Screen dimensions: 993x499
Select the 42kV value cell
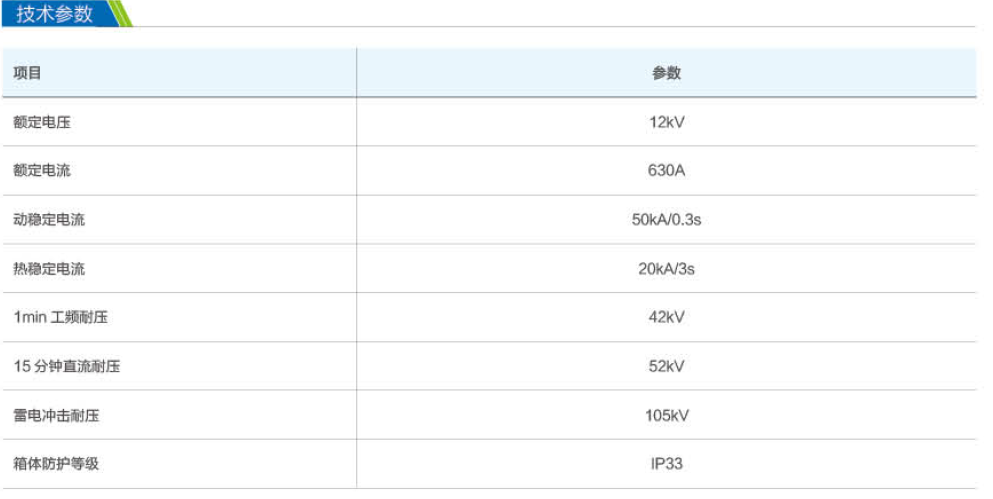666,317
